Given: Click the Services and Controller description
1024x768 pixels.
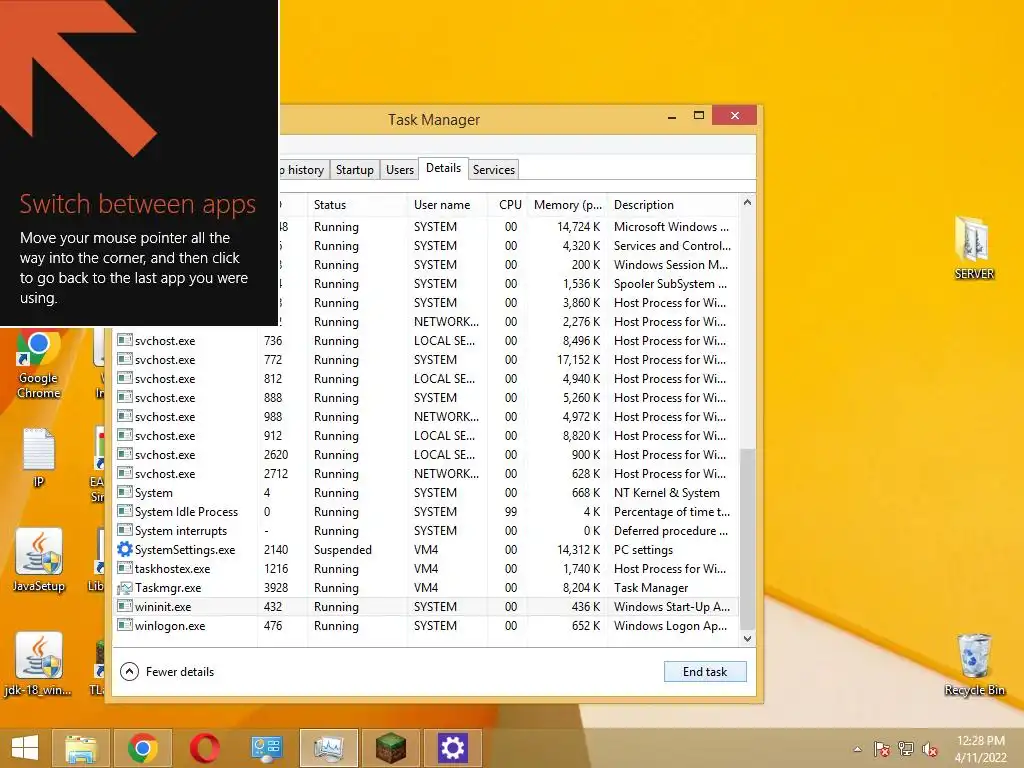Looking at the screenshot, I should coord(672,246).
